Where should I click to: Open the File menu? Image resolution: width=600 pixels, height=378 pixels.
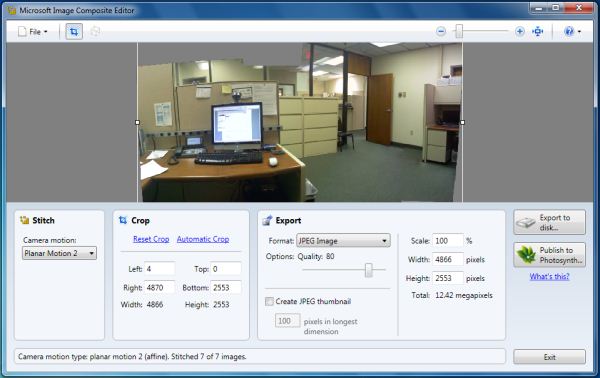click(33, 31)
